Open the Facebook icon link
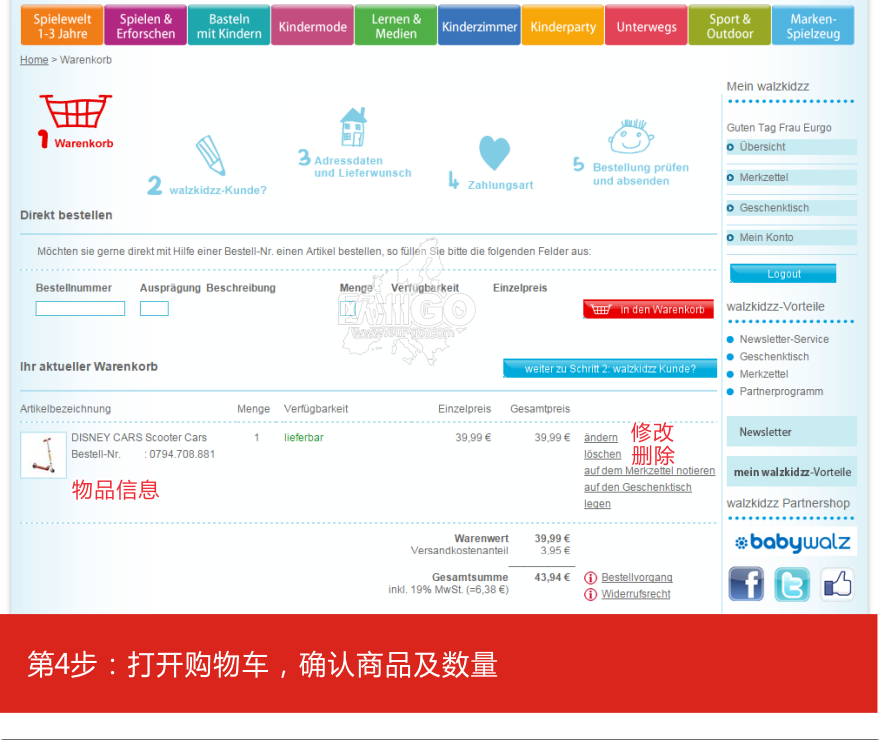This screenshot has width=879, height=740. (x=745, y=584)
